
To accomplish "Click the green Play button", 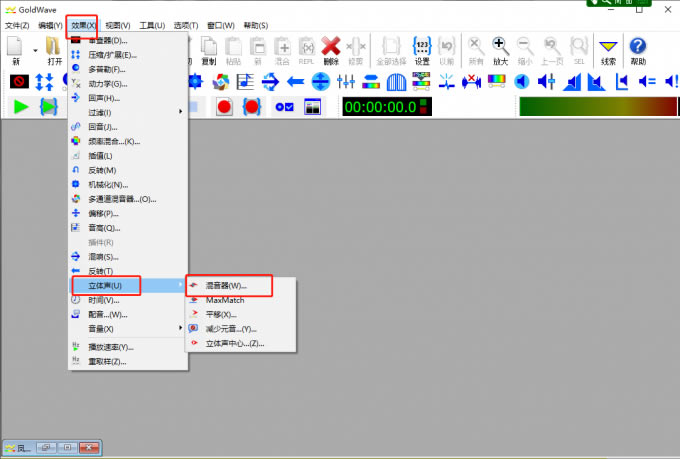I will (x=20, y=106).
